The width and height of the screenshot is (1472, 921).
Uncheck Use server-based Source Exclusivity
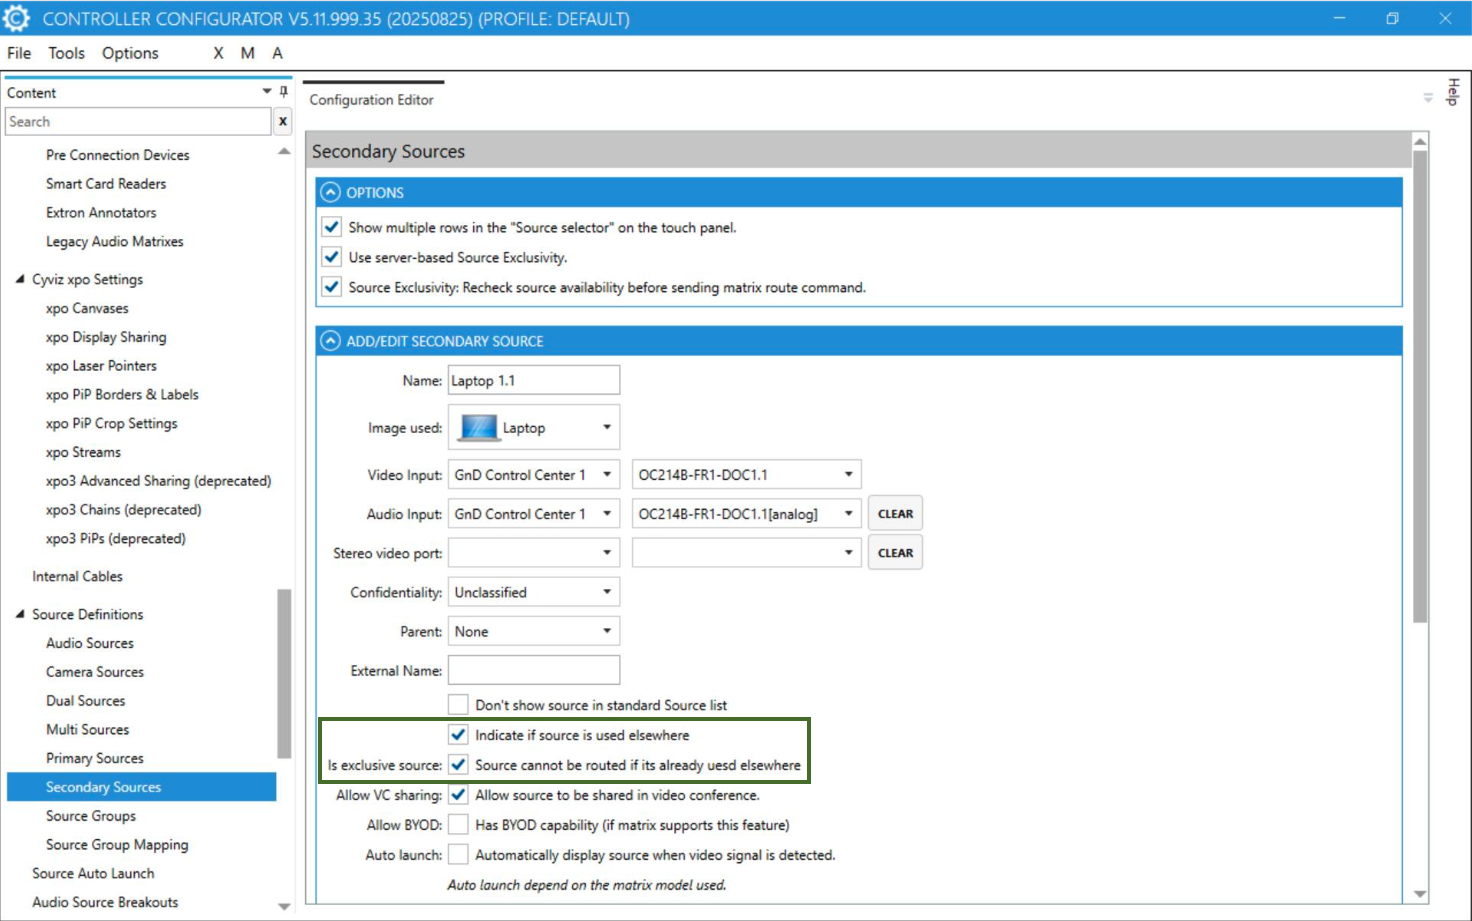(332, 258)
